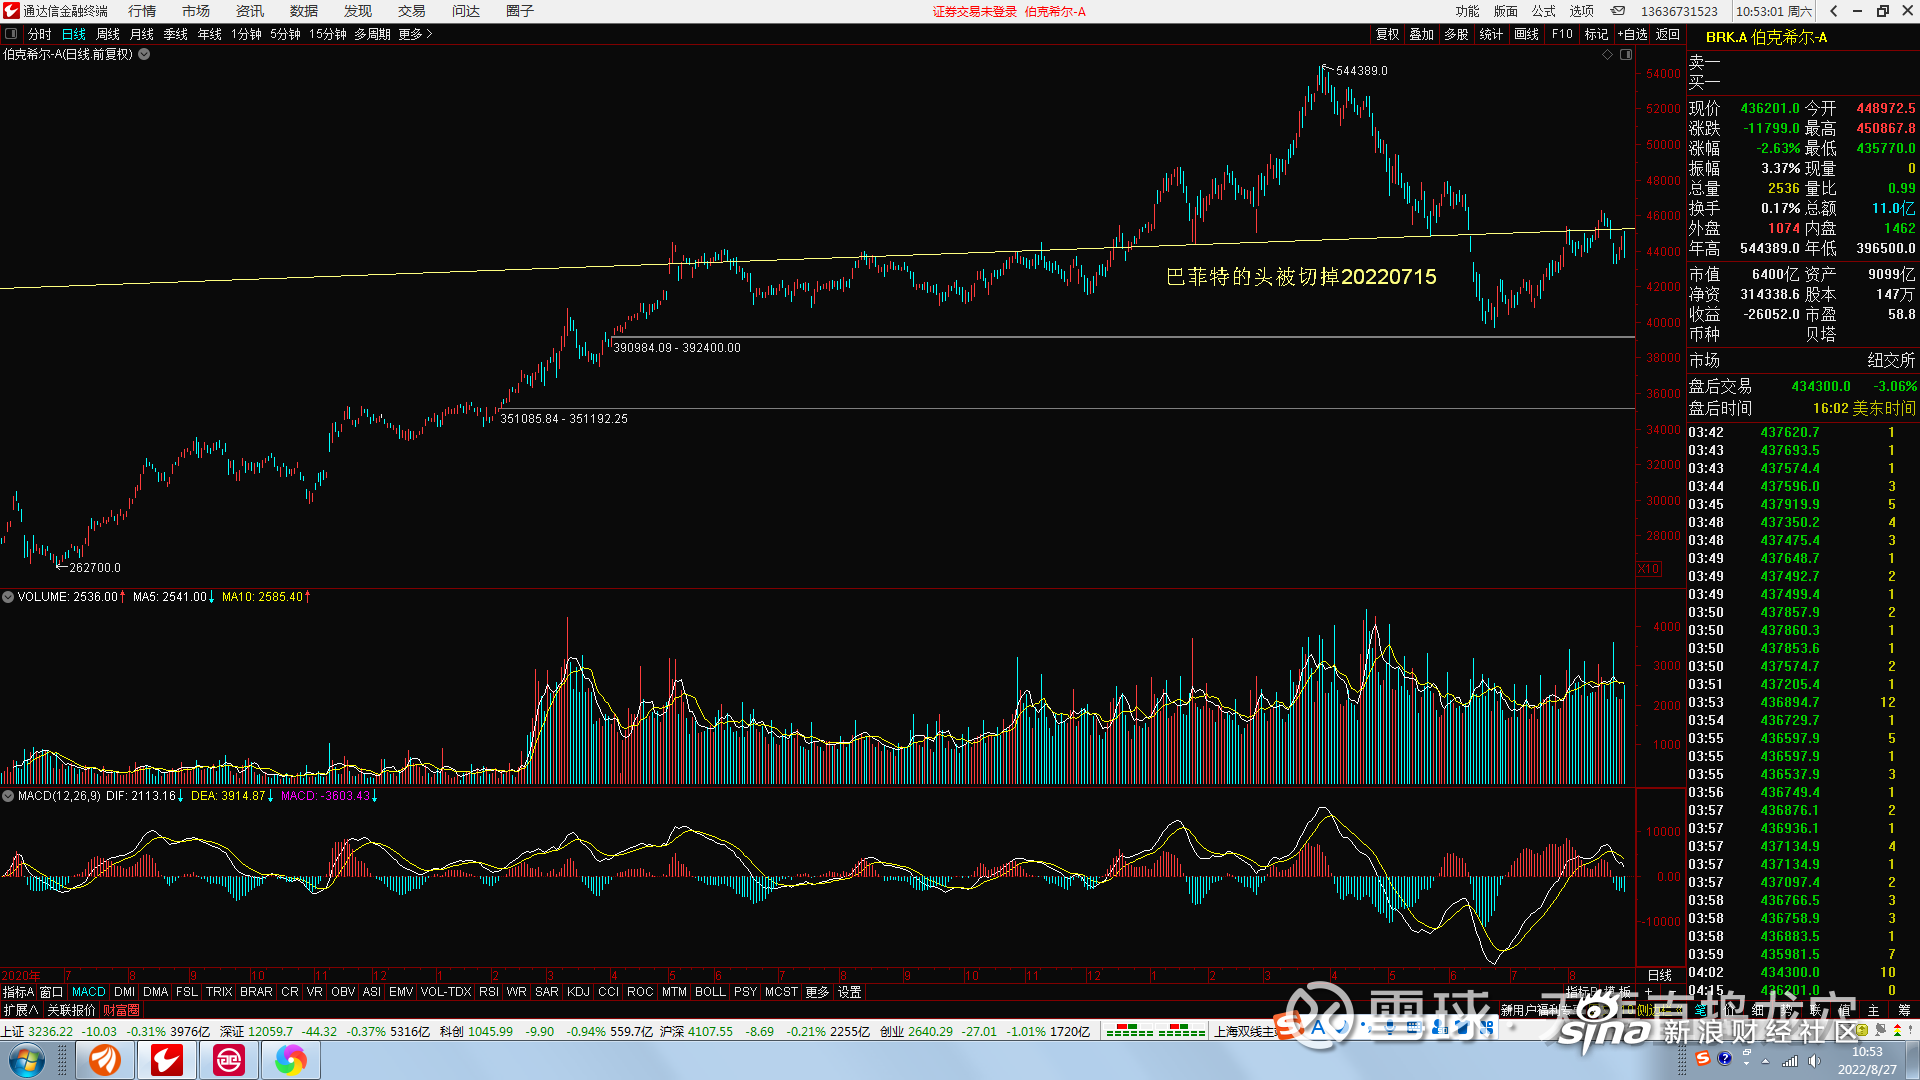The image size is (1920, 1080).
Task: Expand the 扩展 panel arrow
Action: (19, 1010)
